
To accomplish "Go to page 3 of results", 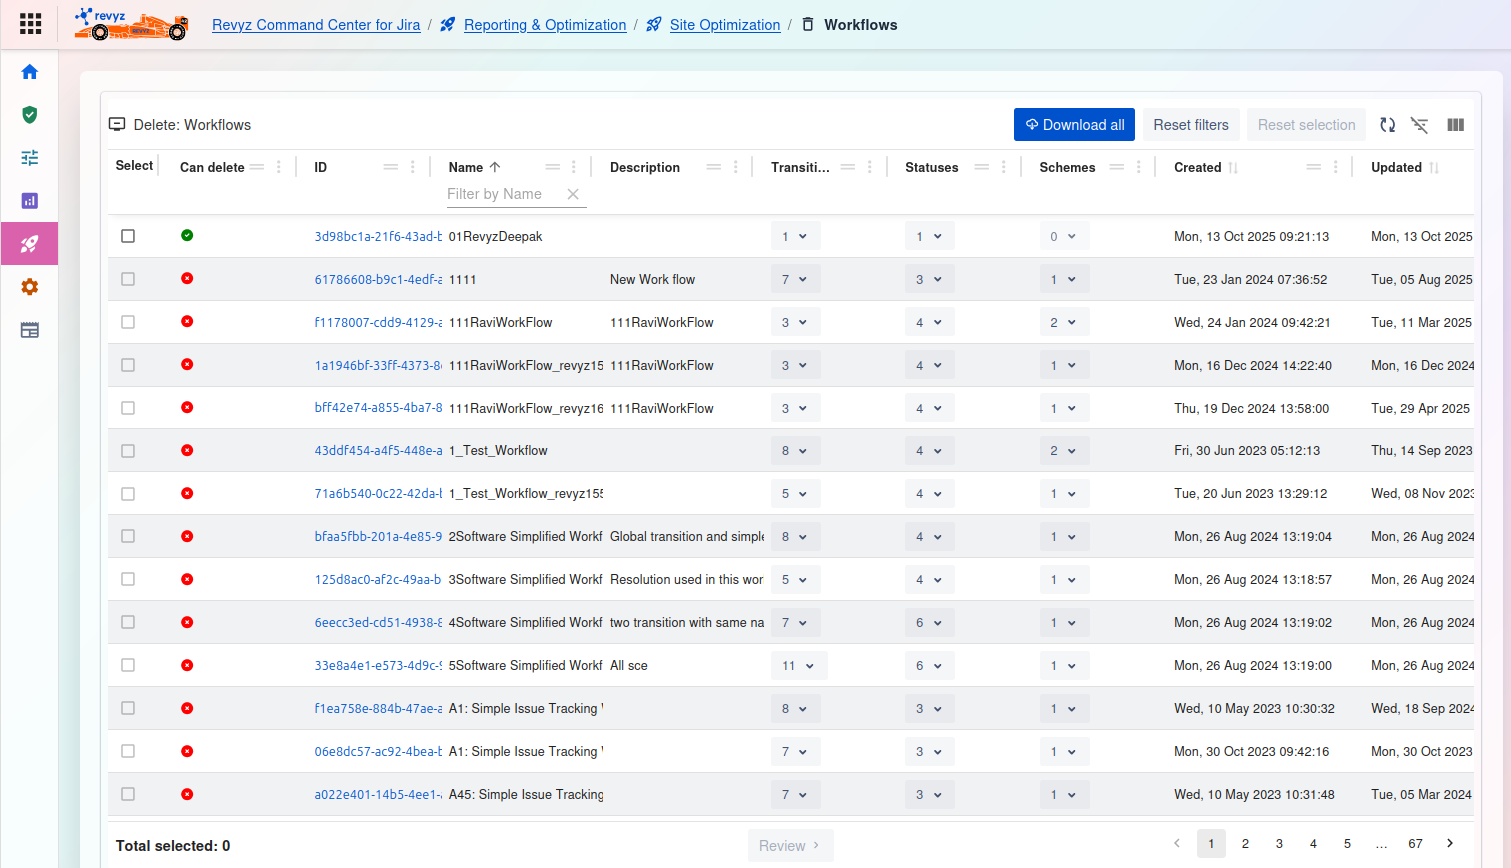I will click(1279, 844).
